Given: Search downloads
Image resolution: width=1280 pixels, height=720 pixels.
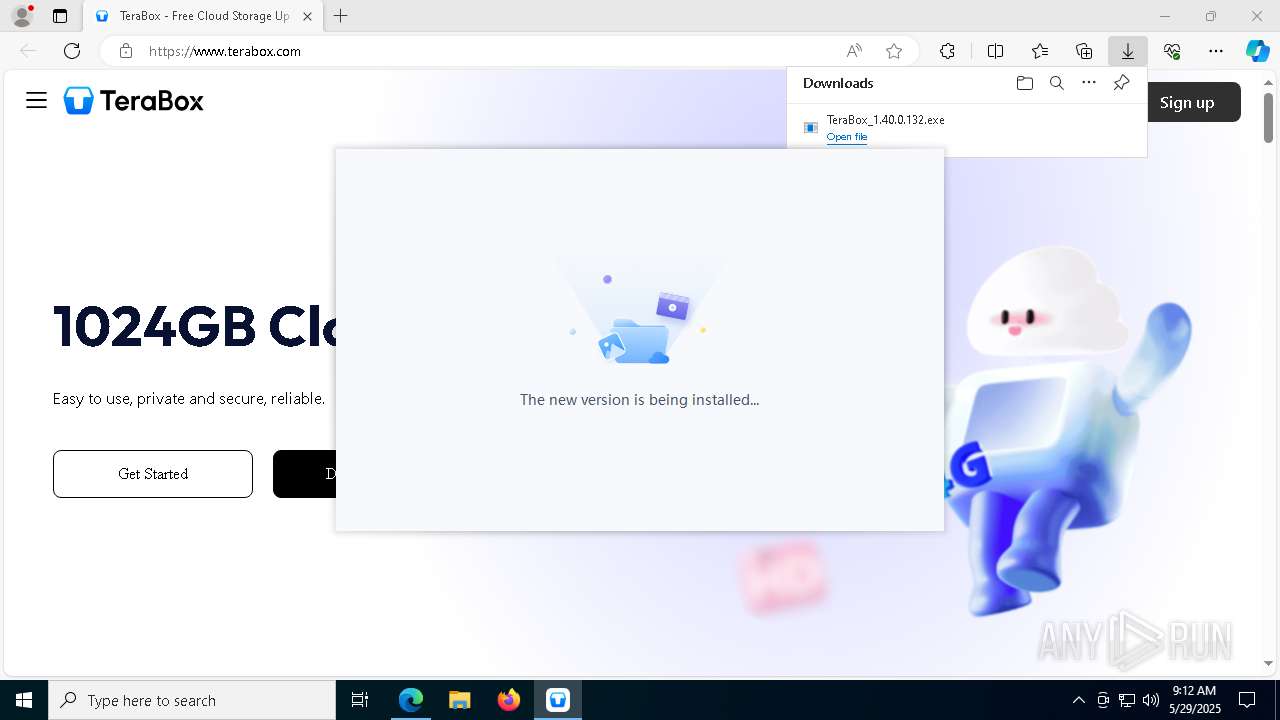Looking at the screenshot, I should pyautogui.click(x=1056, y=83).
